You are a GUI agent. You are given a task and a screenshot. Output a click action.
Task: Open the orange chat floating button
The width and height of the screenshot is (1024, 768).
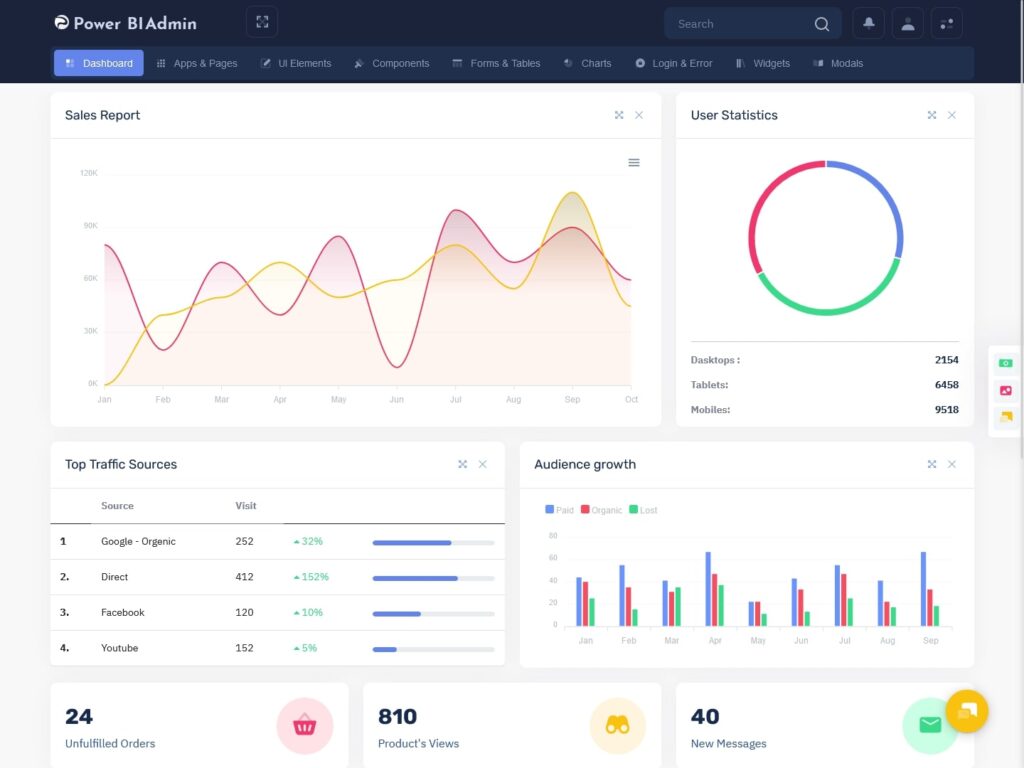pos(967,712)
